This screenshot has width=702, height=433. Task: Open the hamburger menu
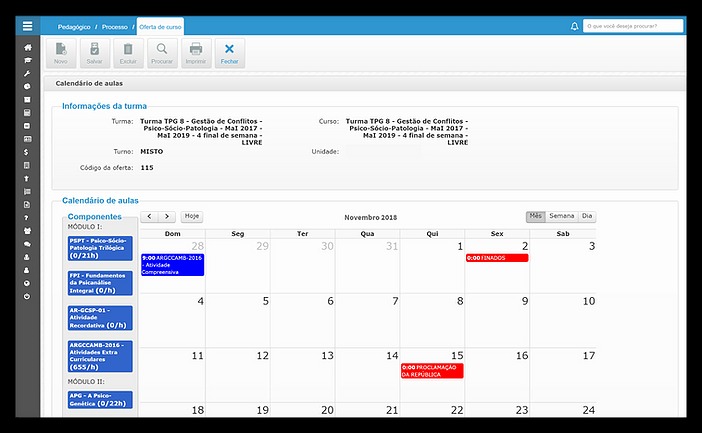(27, 26)
